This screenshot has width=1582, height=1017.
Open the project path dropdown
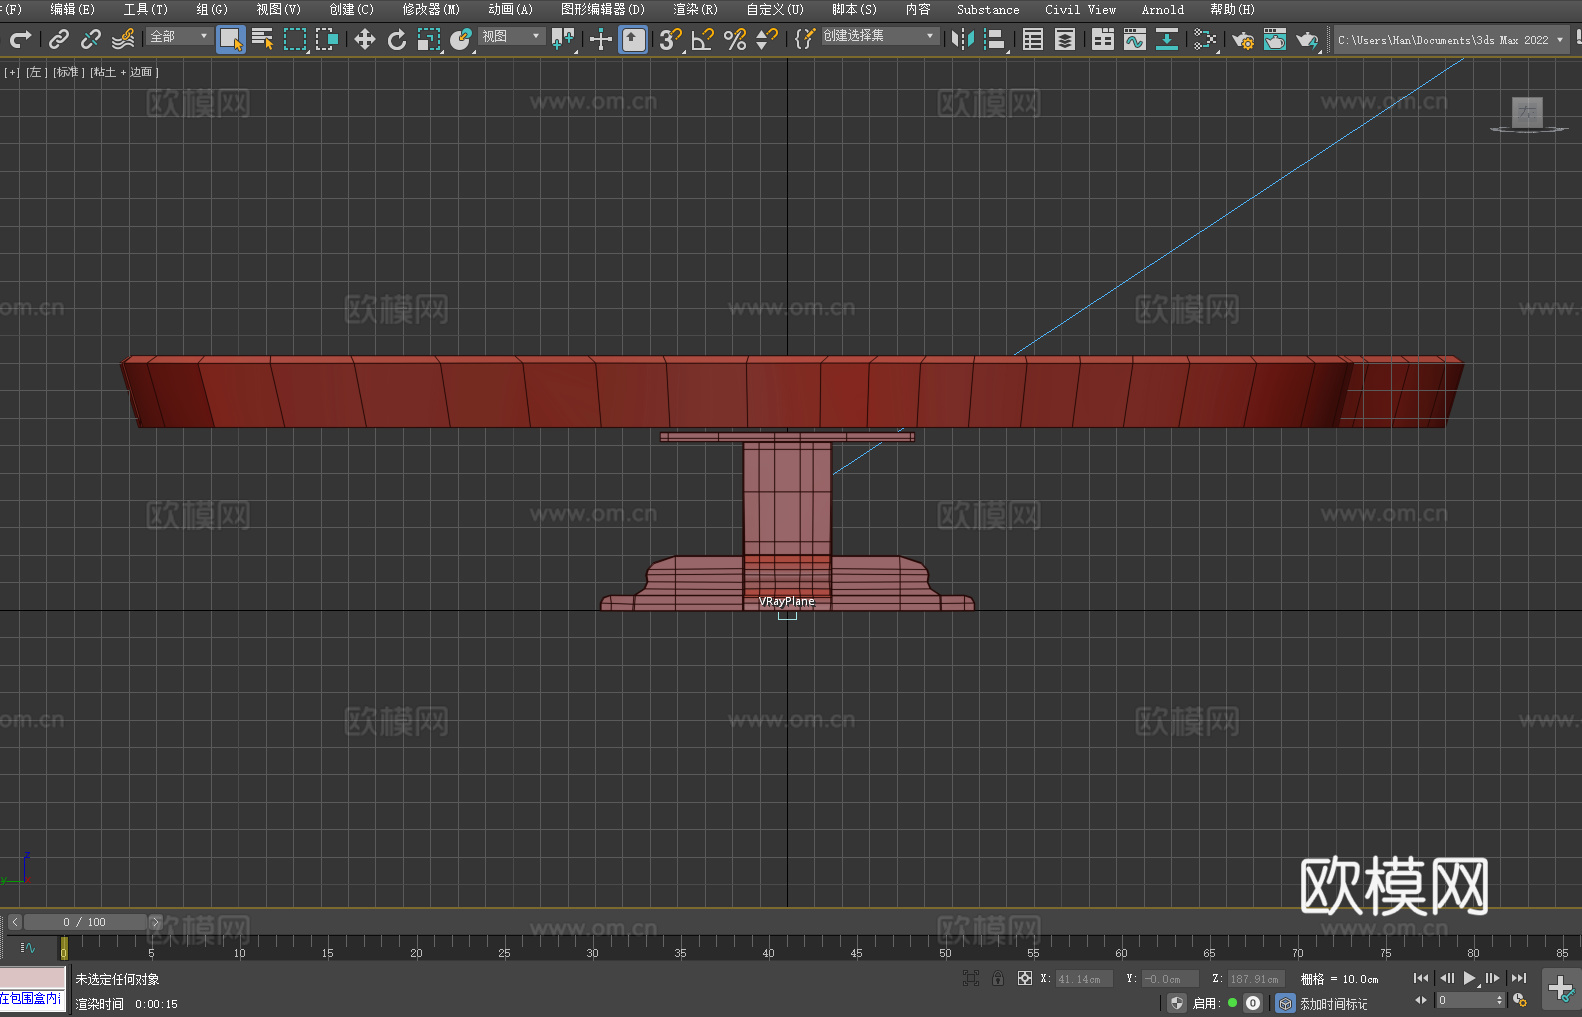click(x=1451, y=39)
